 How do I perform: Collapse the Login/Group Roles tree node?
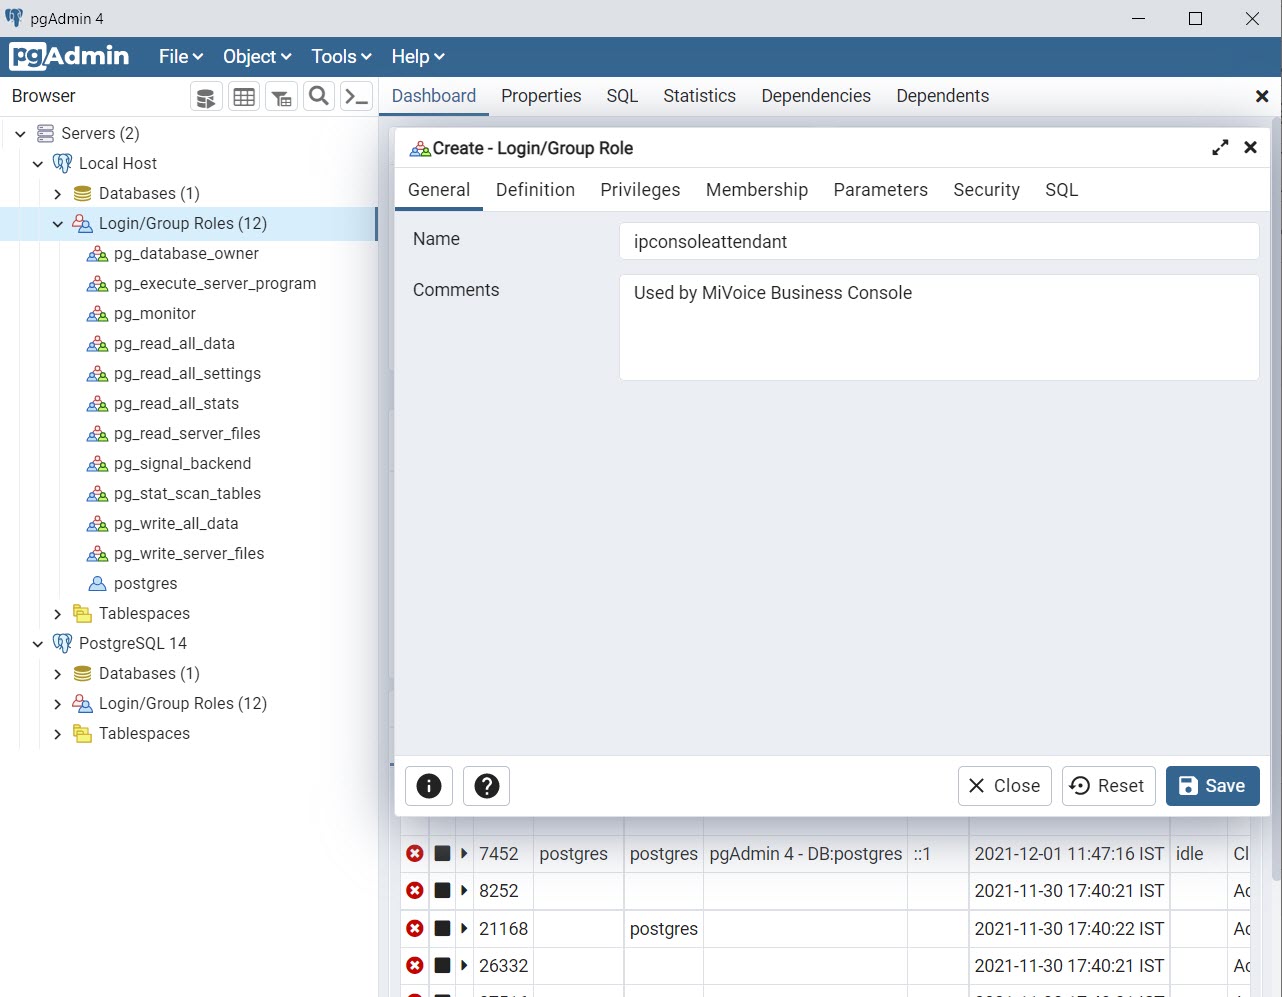click(x=58, y=223)
